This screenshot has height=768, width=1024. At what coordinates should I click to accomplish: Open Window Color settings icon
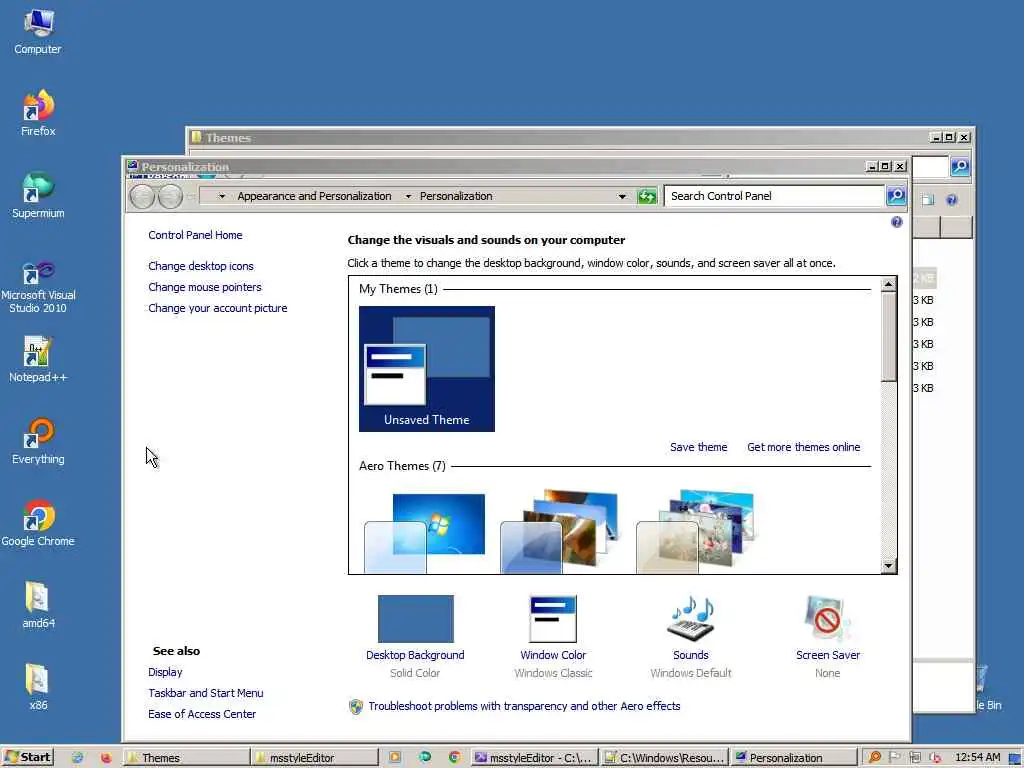point(553,619)
